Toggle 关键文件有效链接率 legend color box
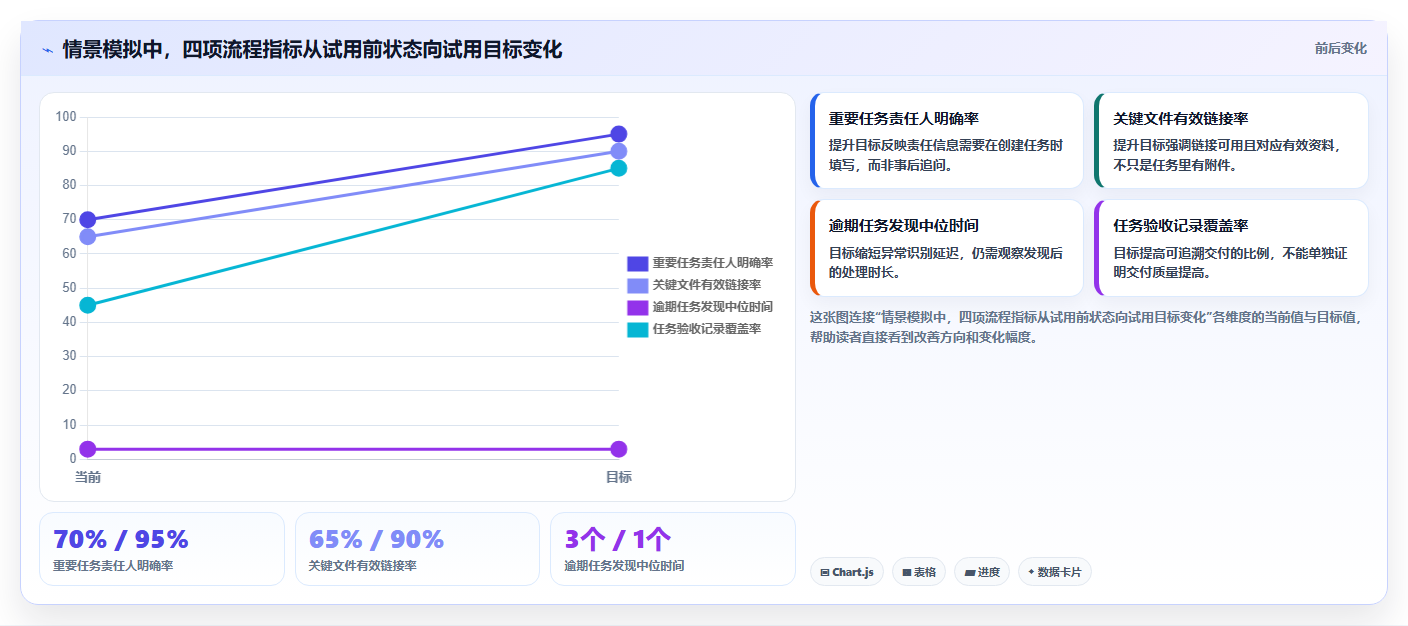The image size is (1408, 626). point(638,285)
